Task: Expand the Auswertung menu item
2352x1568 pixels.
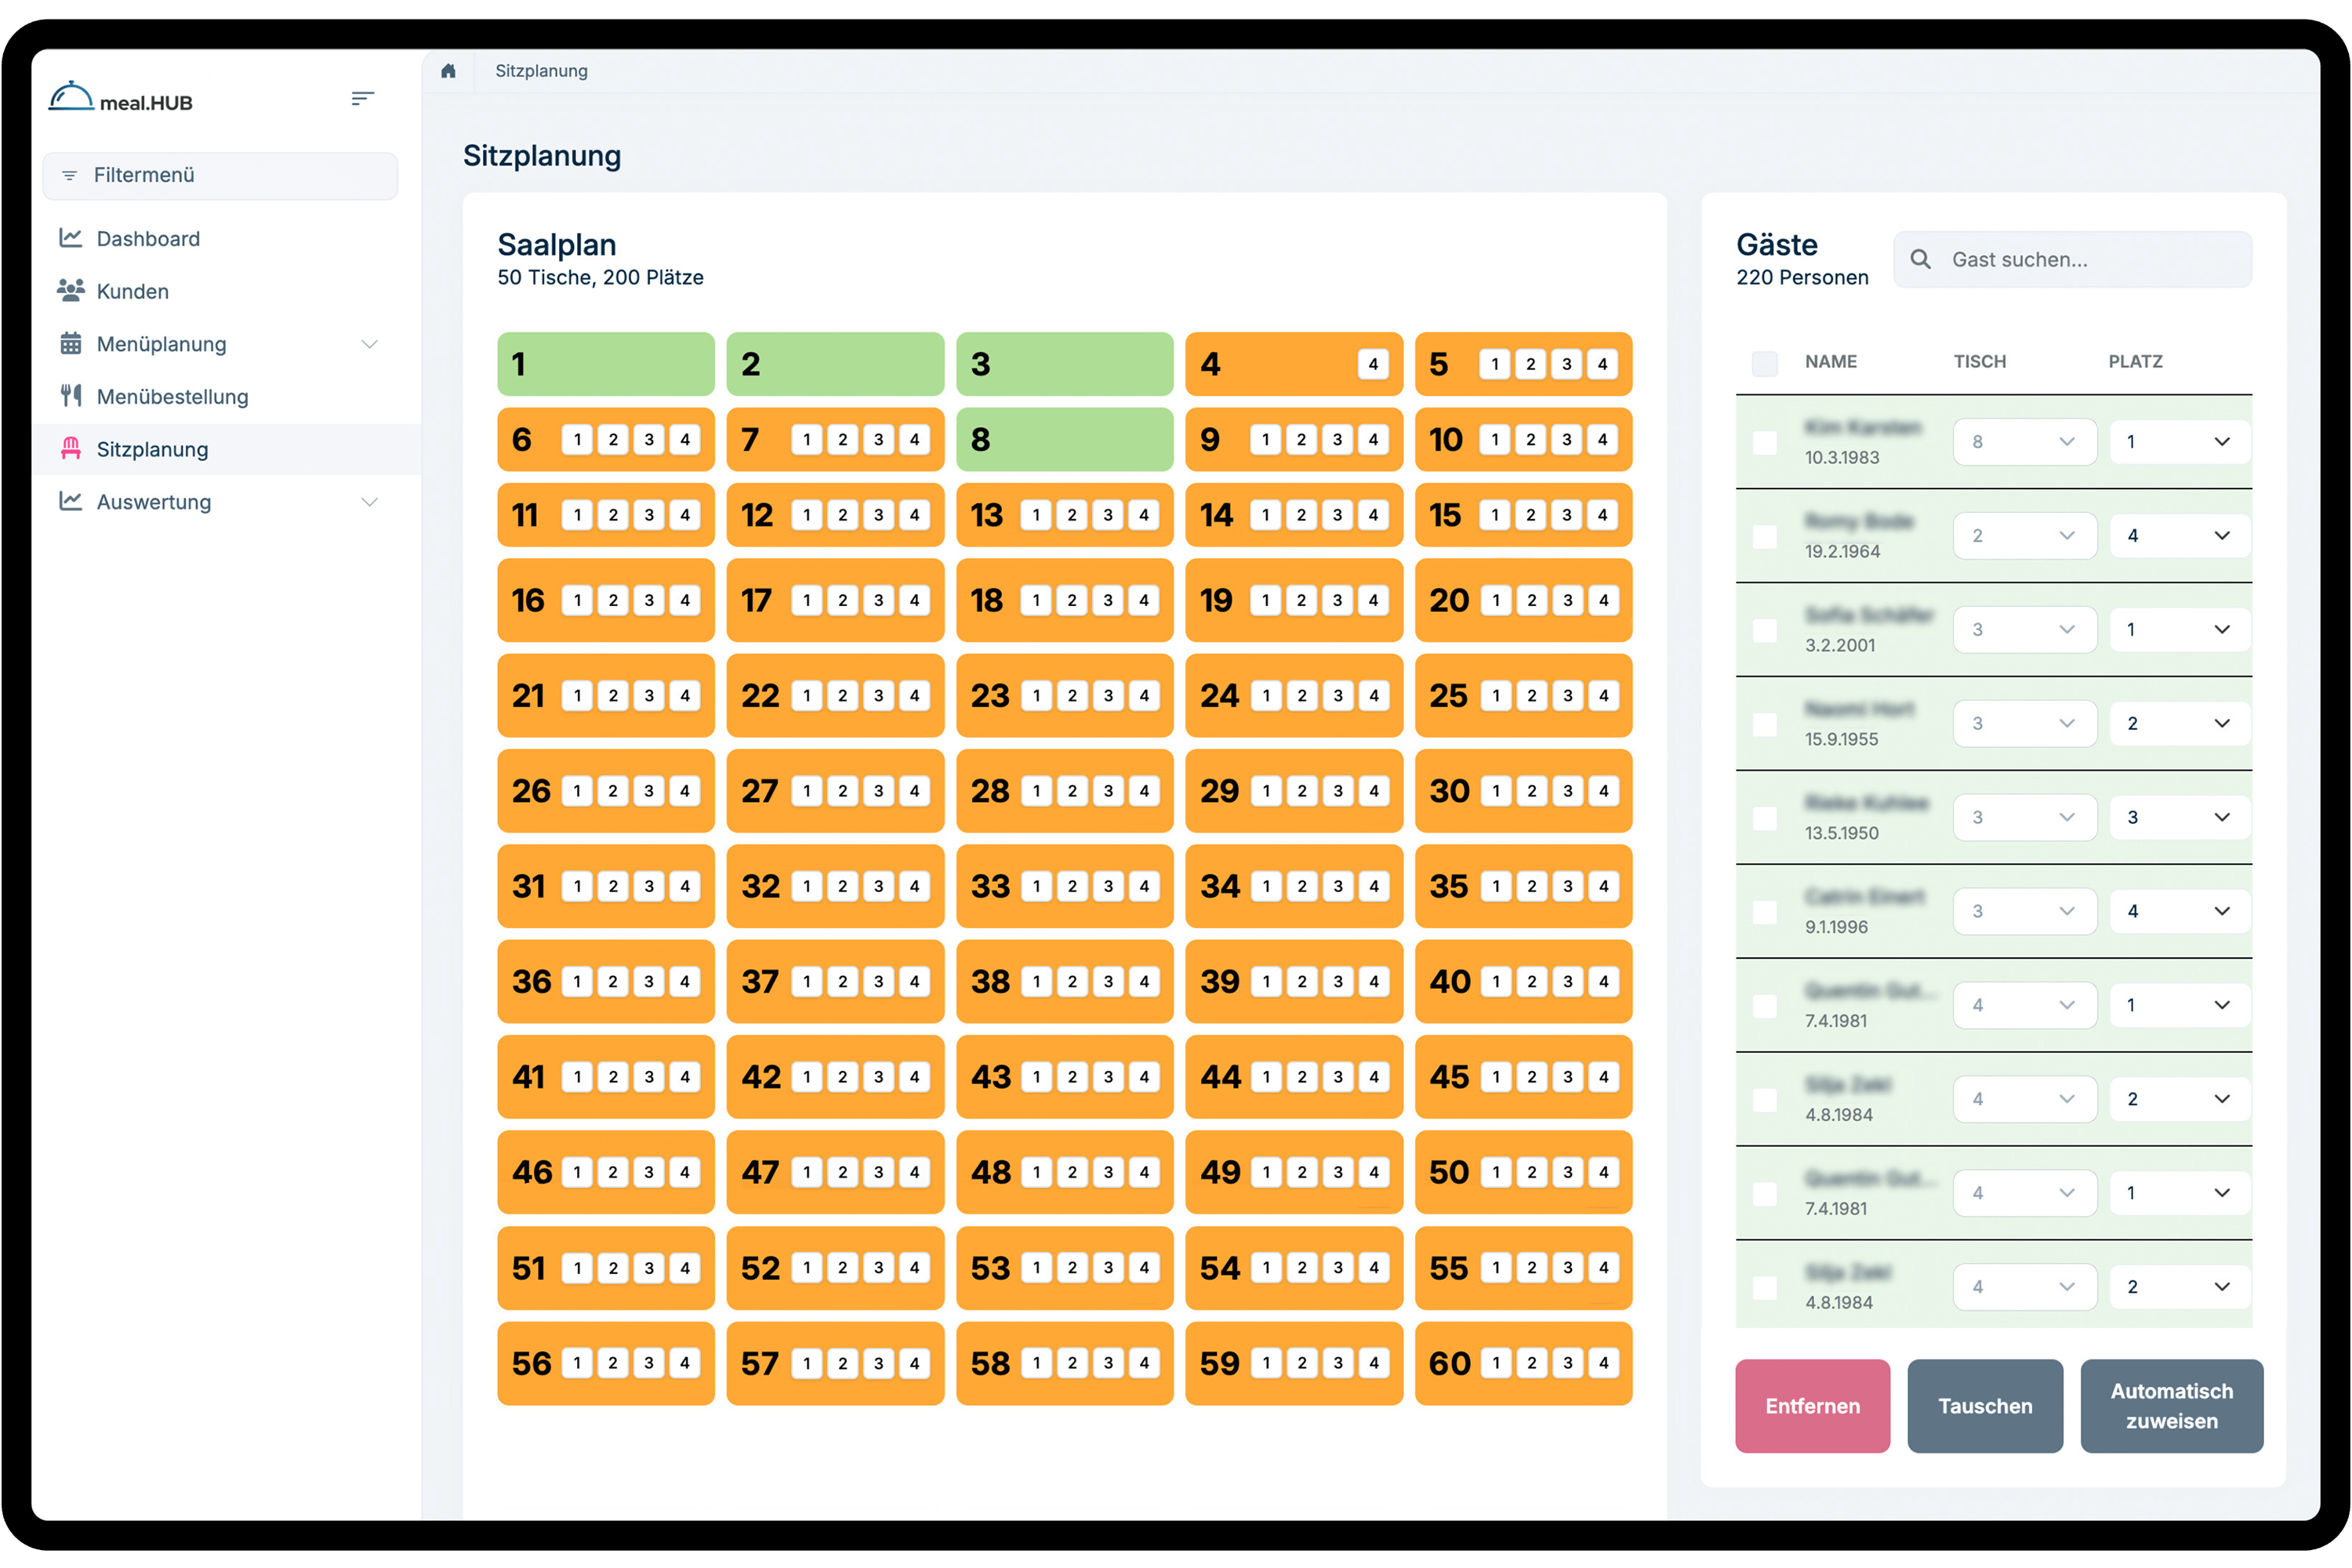Action: coord(369,502)
